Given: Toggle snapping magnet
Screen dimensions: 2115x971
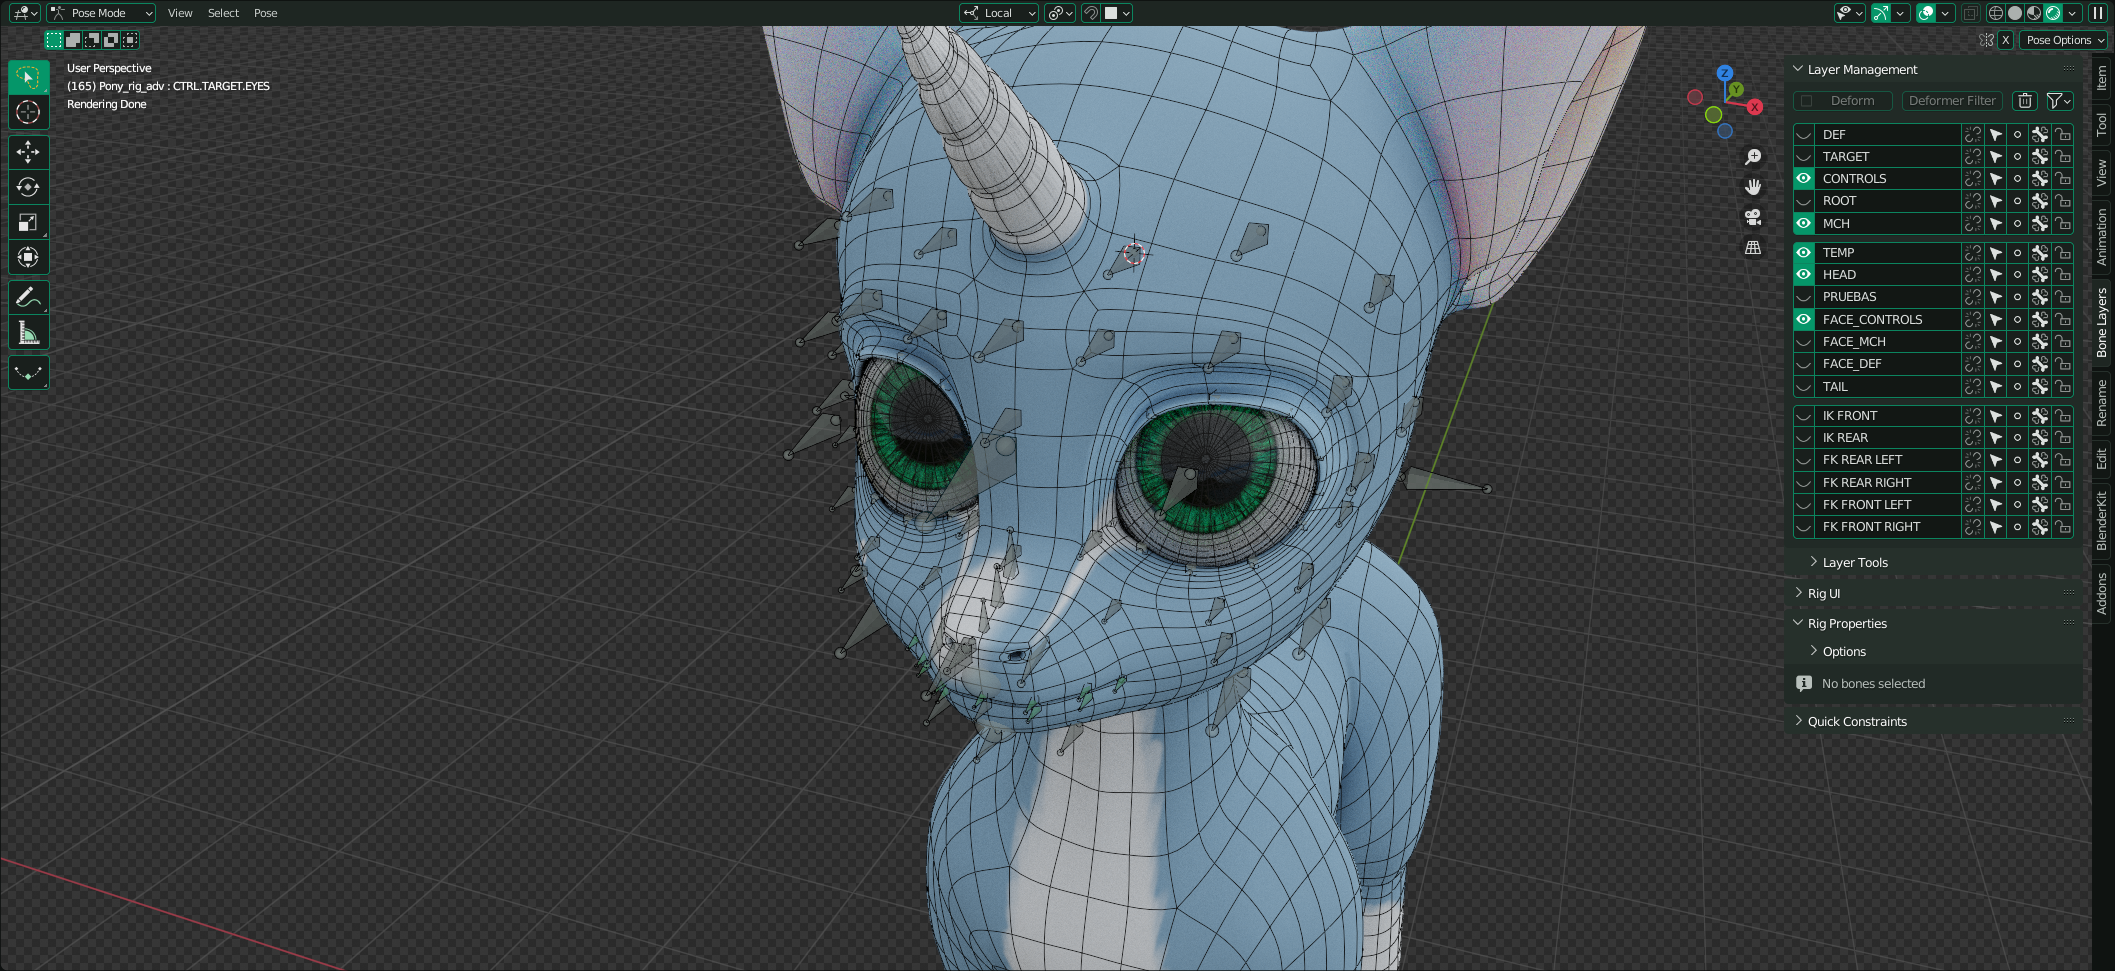Looking at the screenshot, I should [1091, 13].
